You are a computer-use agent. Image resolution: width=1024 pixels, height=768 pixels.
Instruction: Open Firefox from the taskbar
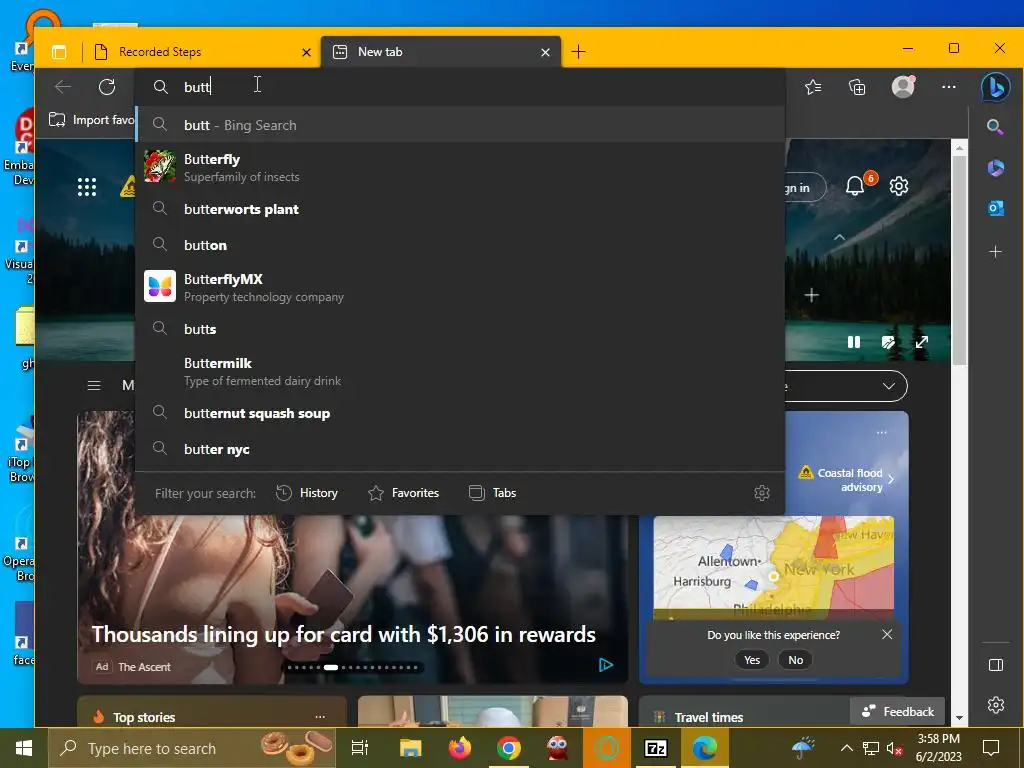(x=459, y=748)
